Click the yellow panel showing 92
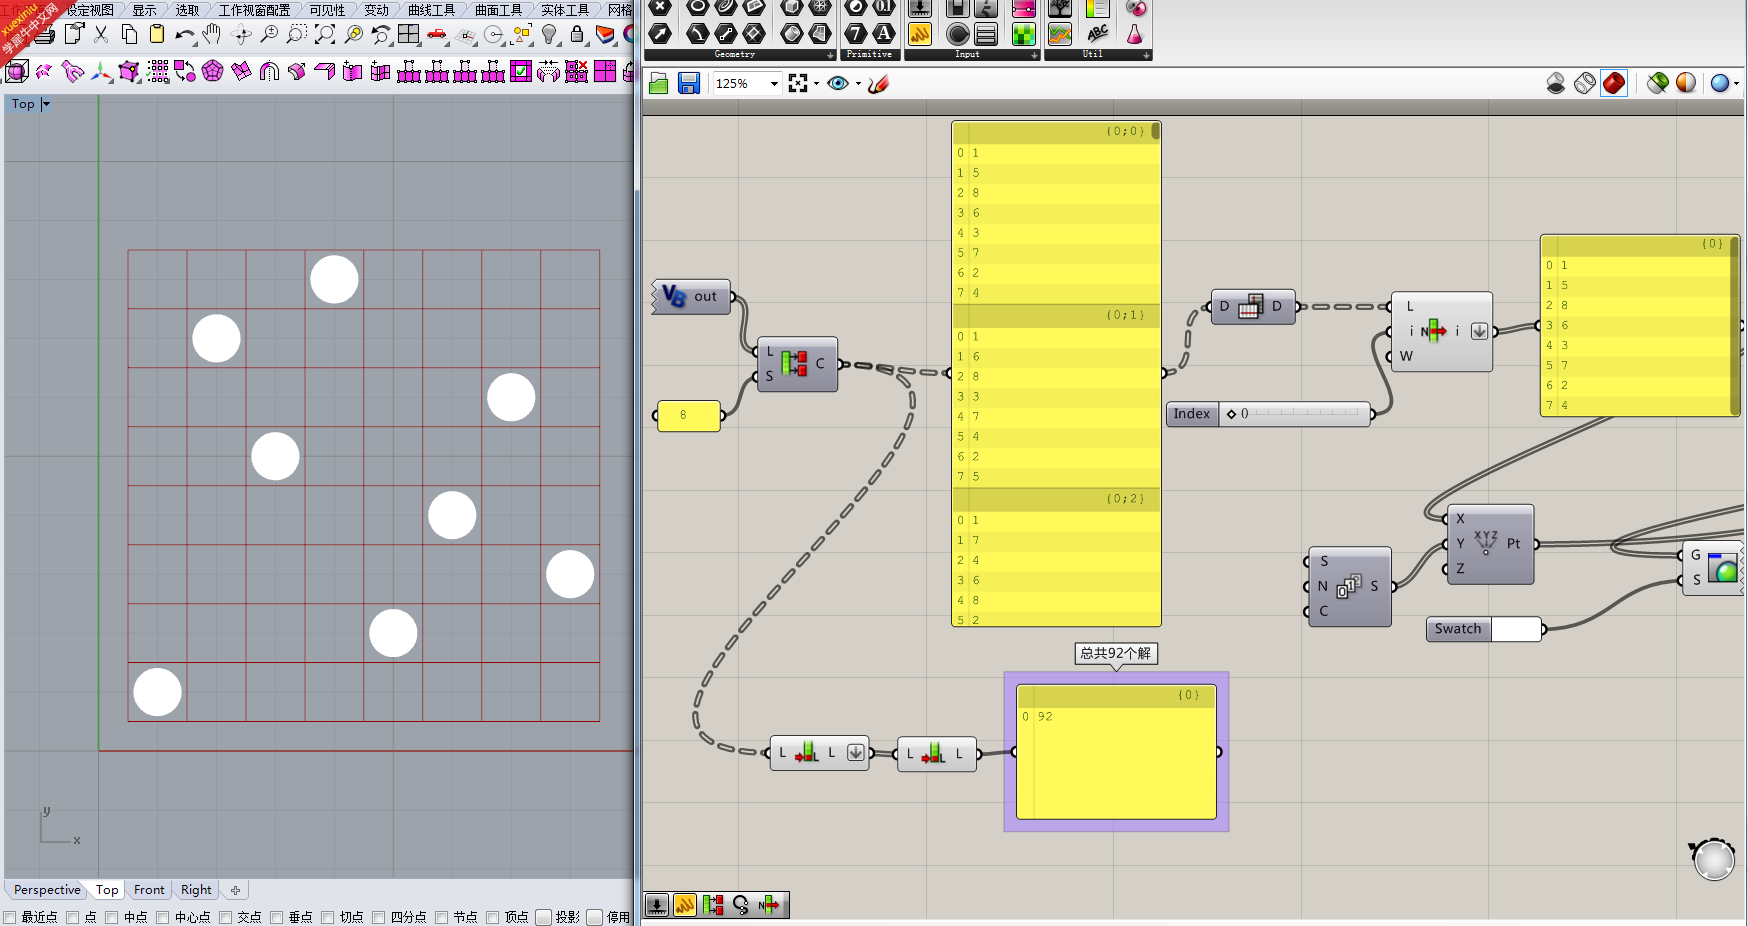Screen dimensions: 1748x926 click(1117, 752)
